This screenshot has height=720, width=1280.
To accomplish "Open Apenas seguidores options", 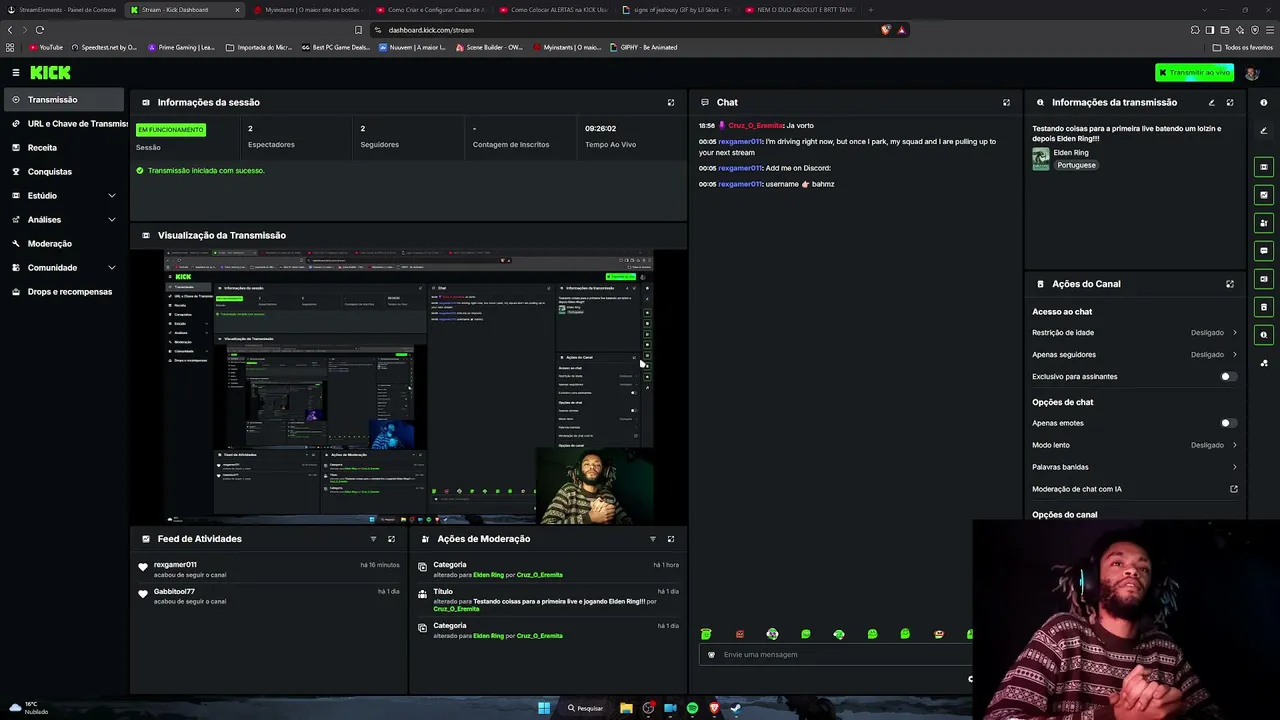I will click(1135, 355).
